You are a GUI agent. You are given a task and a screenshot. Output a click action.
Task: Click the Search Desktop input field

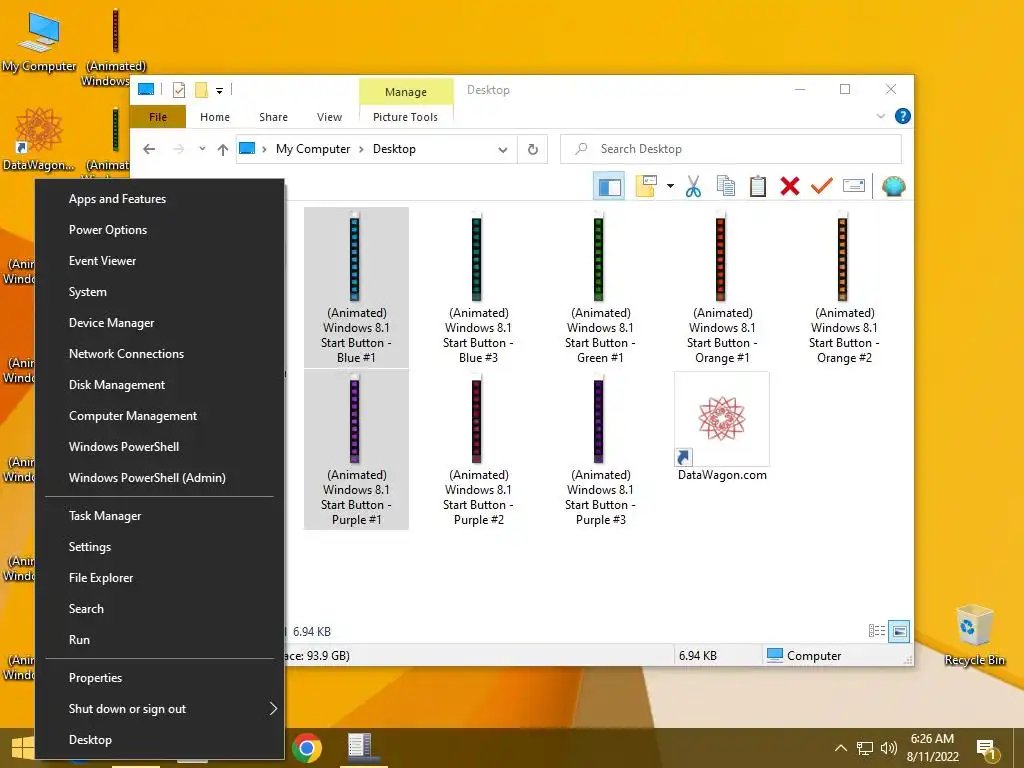(x=731, y=150)
